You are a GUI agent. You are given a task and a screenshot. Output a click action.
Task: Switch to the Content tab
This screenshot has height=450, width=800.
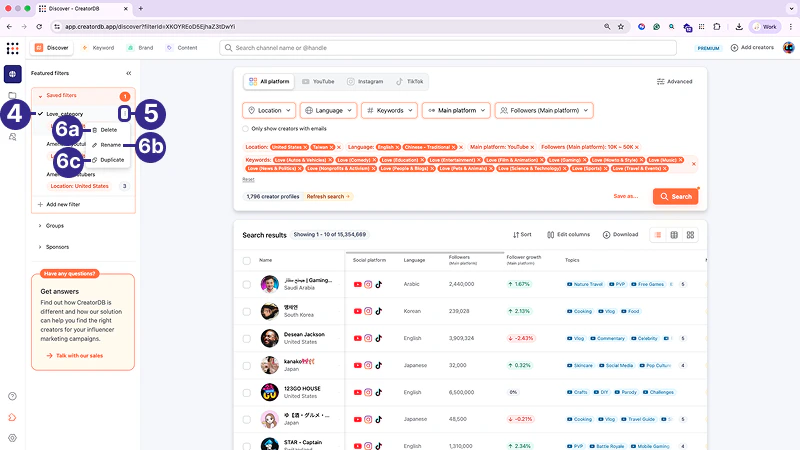[x=182, y=48]
